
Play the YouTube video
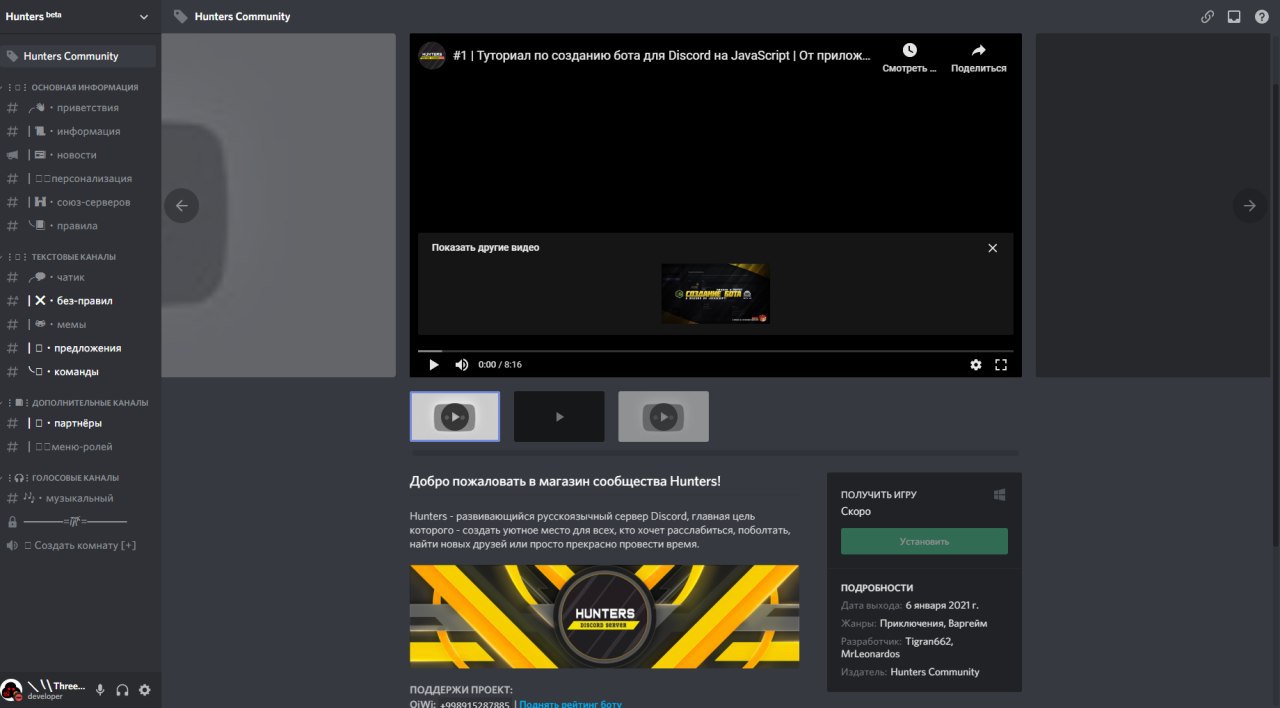[434, 365]
